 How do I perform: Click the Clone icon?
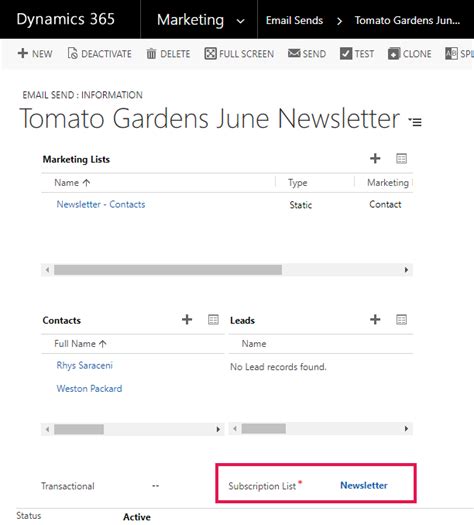click(x=394, y=54)
